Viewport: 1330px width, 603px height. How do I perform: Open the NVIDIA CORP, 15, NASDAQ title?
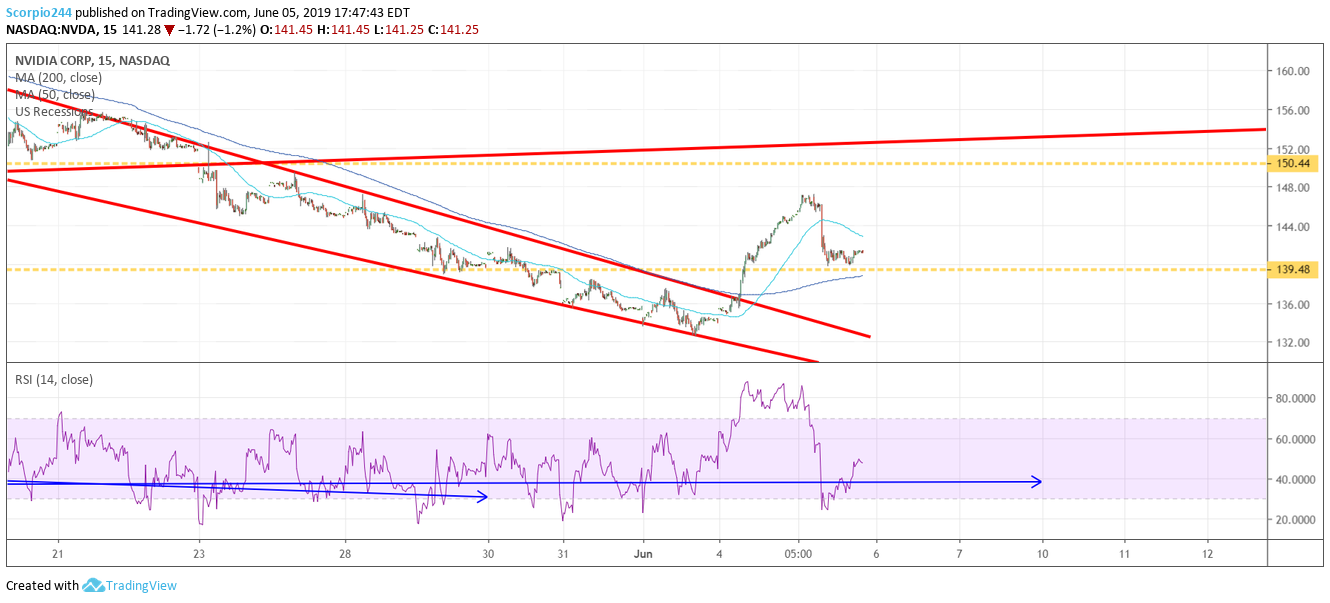(92, 60)
